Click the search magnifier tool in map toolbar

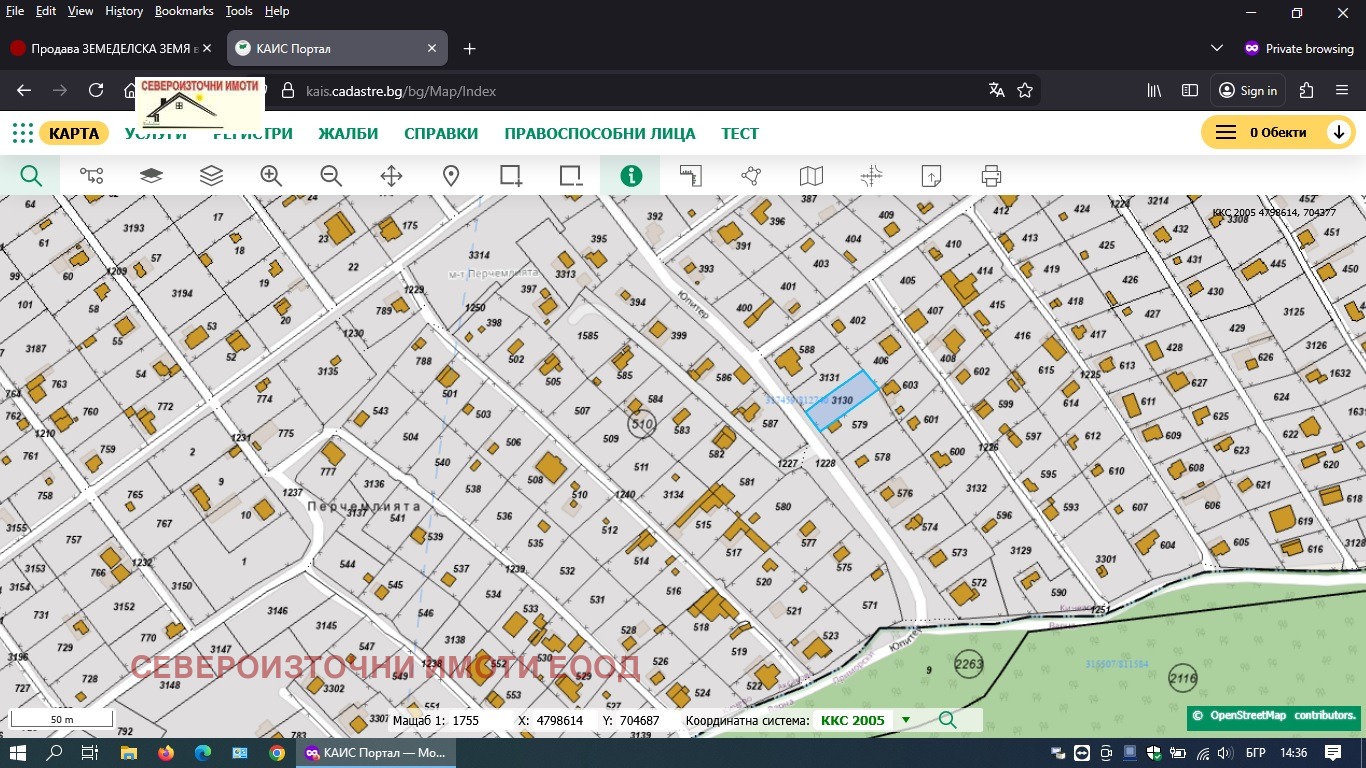pyautogui.click(x=31, y=176)
